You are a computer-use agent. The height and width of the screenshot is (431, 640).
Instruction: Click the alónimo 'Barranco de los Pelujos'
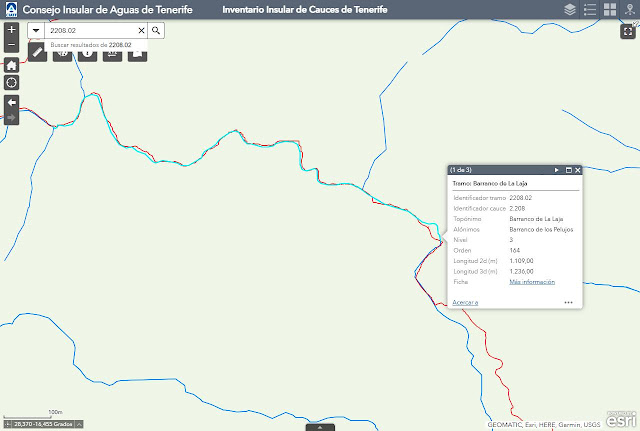[541, 229]
